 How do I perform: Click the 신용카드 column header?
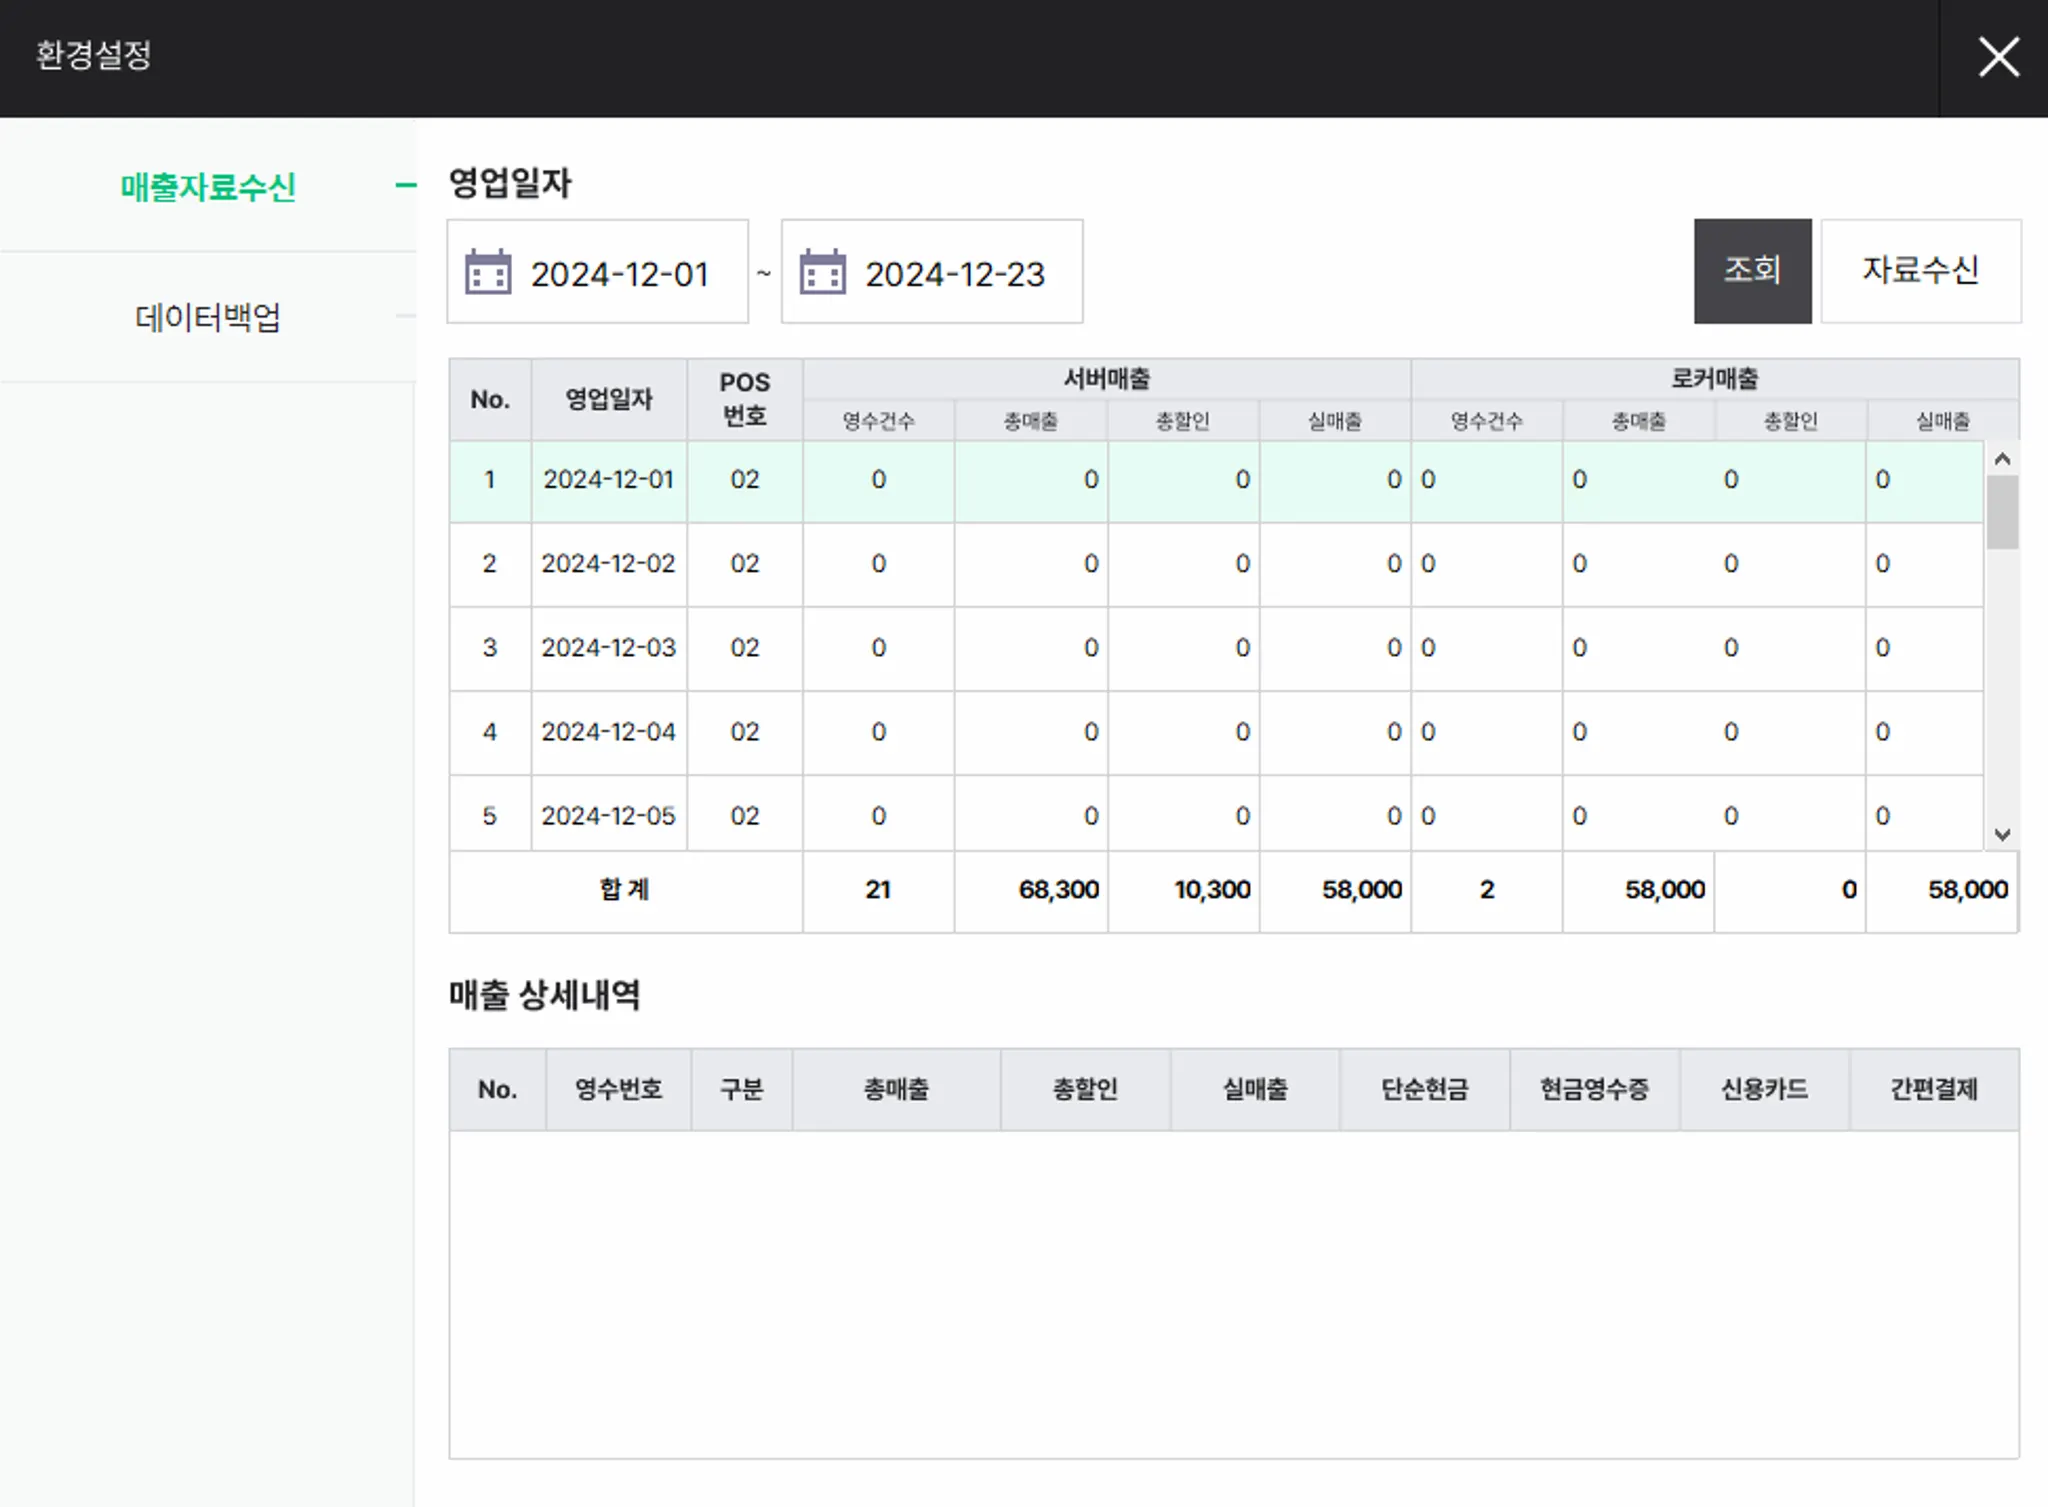tap(1764, 1089)
